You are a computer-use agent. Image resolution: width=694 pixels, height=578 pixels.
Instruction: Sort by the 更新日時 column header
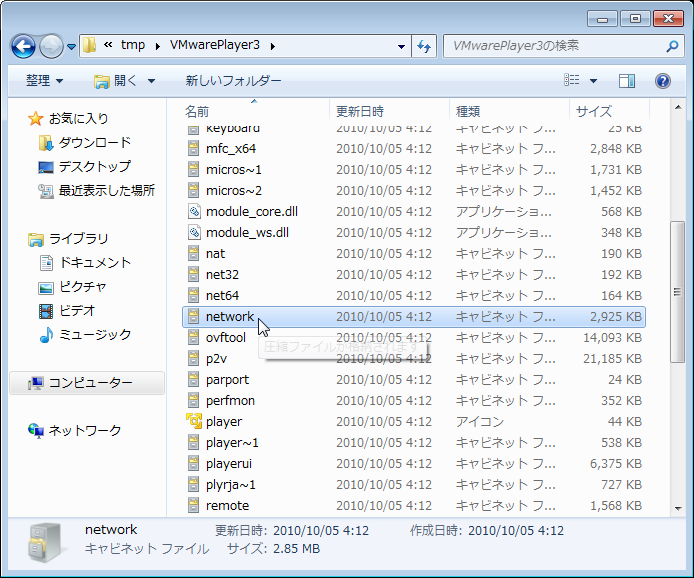(x=359, y=112)
